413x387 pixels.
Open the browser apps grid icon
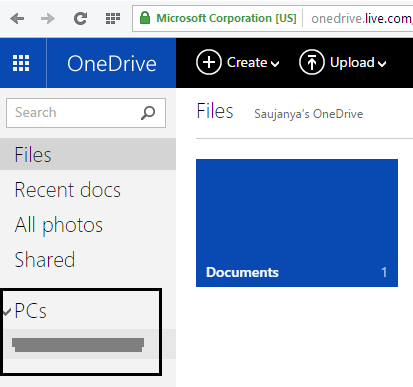point(113,18)
